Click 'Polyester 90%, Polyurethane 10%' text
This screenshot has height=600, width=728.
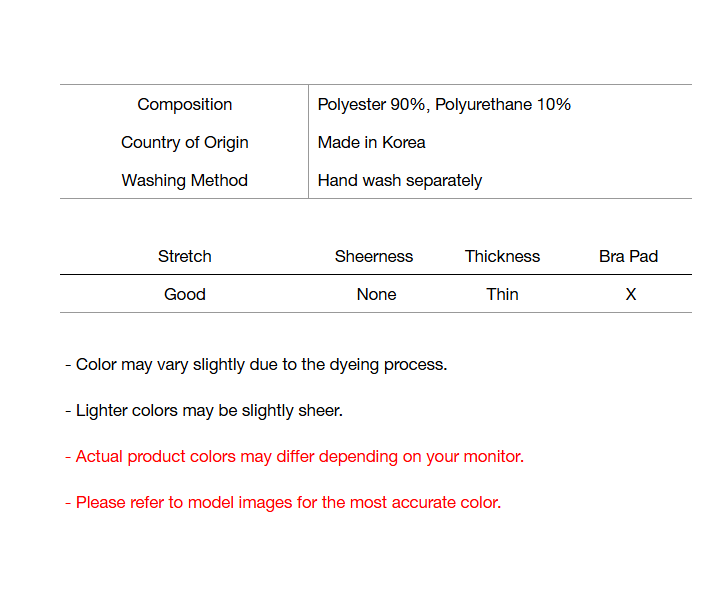444,104
